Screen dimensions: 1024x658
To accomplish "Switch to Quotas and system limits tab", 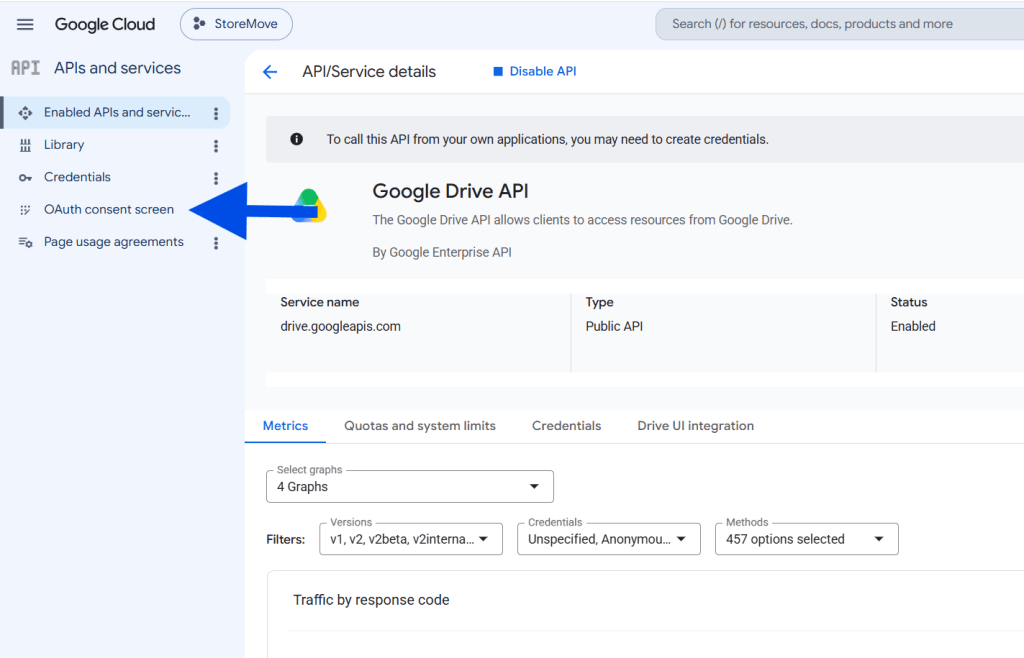I will pyautogui.click(x=420, y=426).
